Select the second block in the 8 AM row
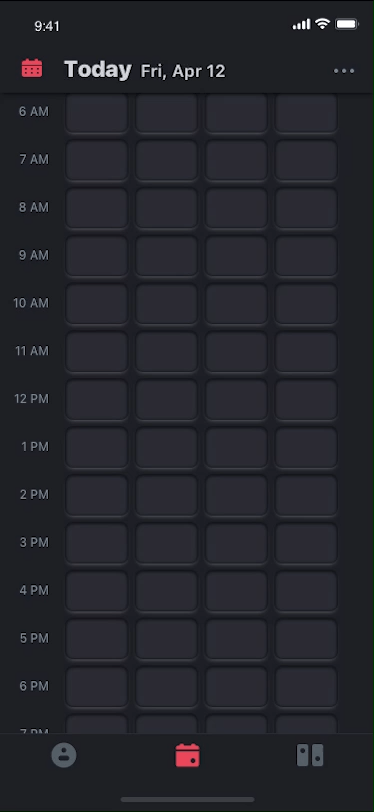This screenshot has height=812, width=374. (x=166, y=207)
